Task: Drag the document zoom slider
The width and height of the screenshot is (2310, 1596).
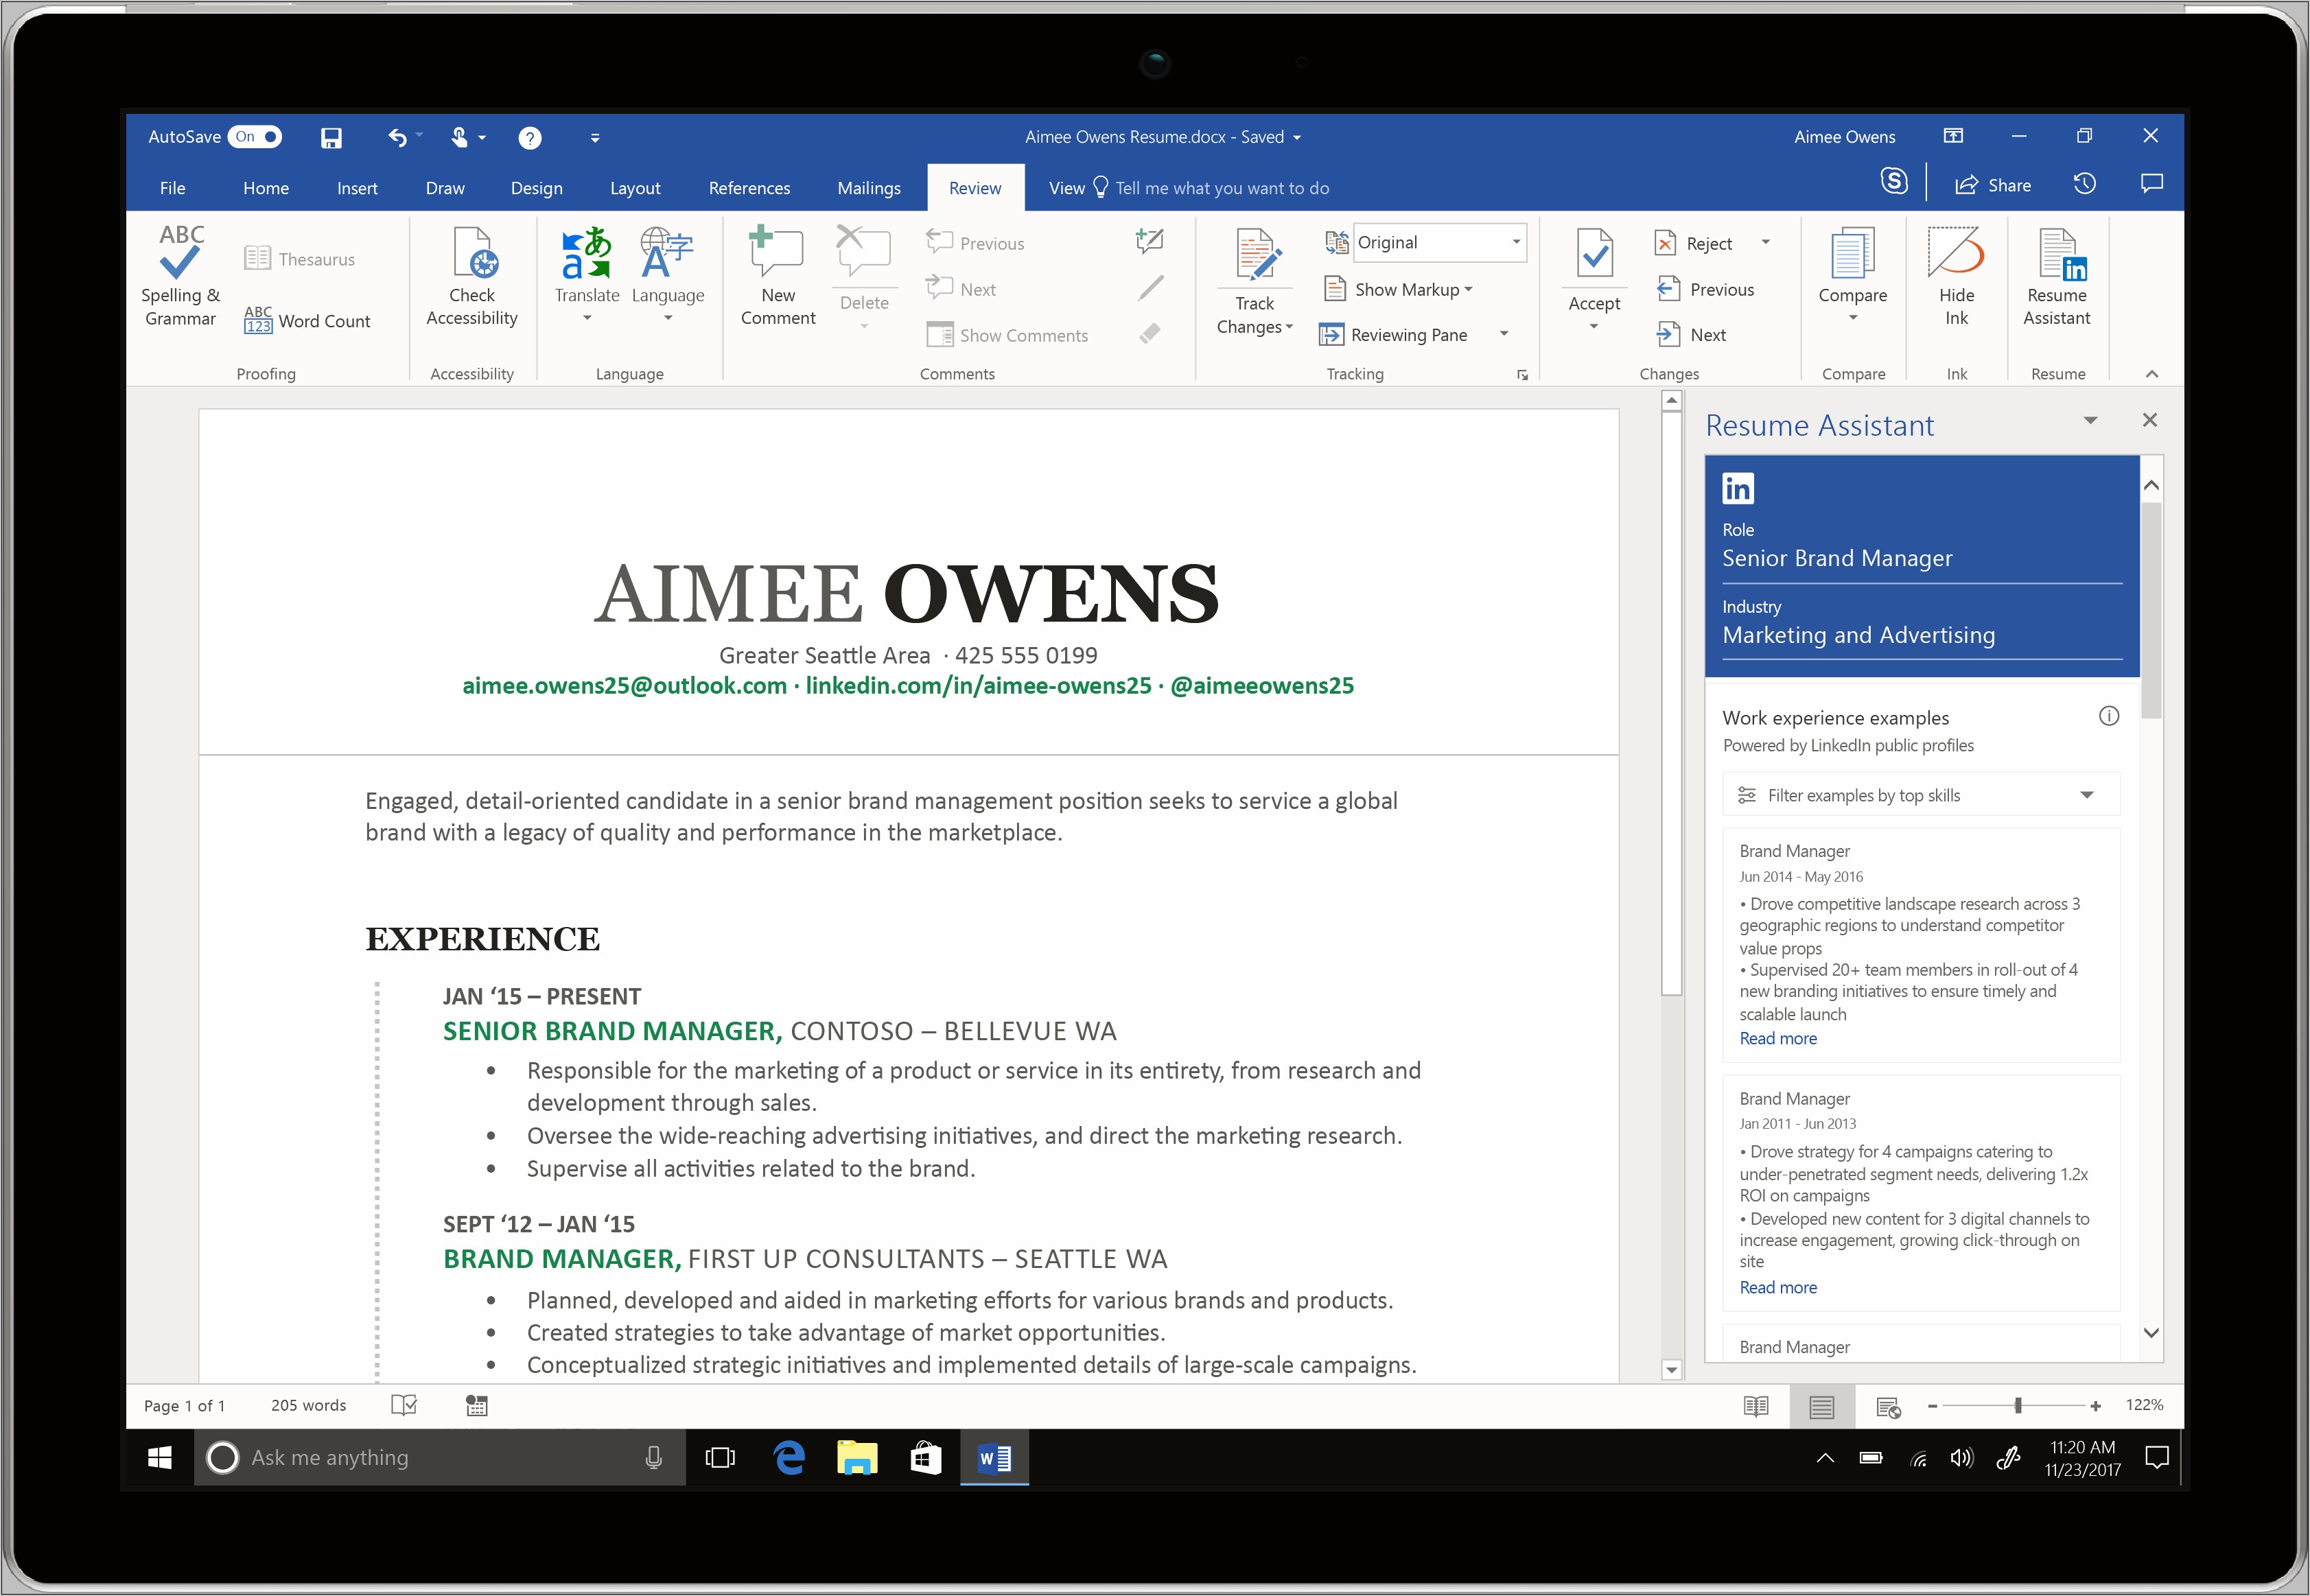Action: point(2026,1403)
